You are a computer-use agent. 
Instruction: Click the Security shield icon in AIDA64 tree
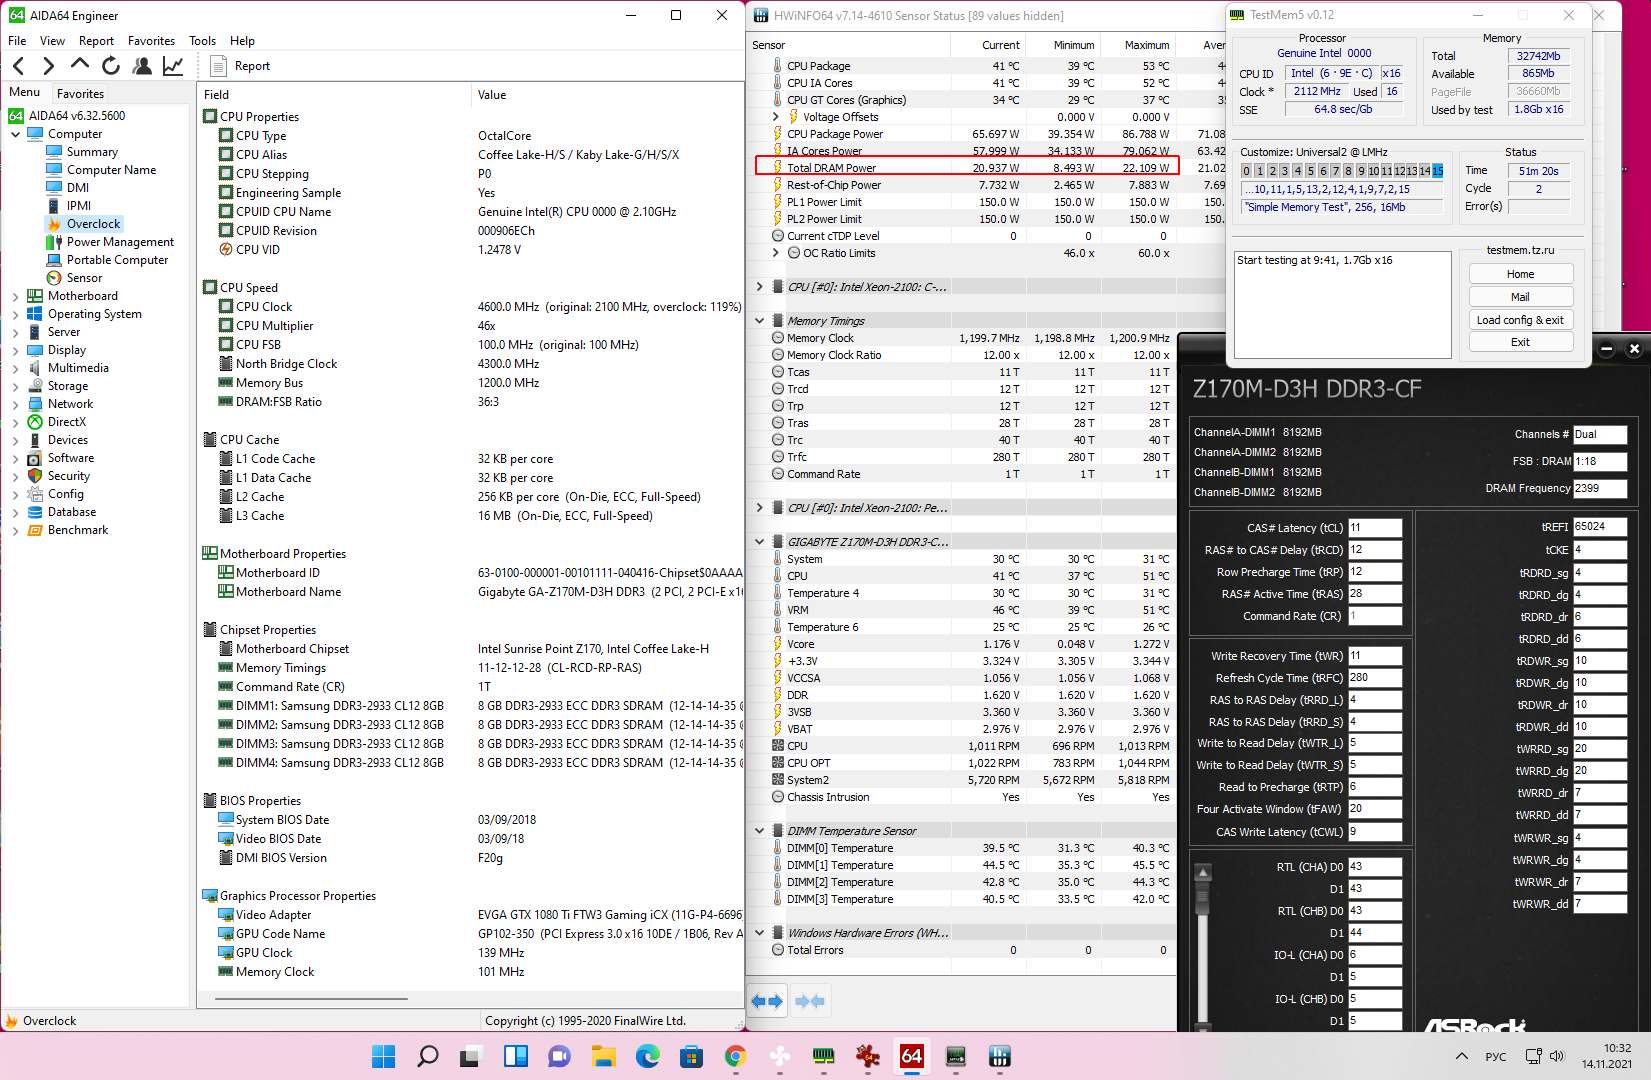tap(35, 476)
